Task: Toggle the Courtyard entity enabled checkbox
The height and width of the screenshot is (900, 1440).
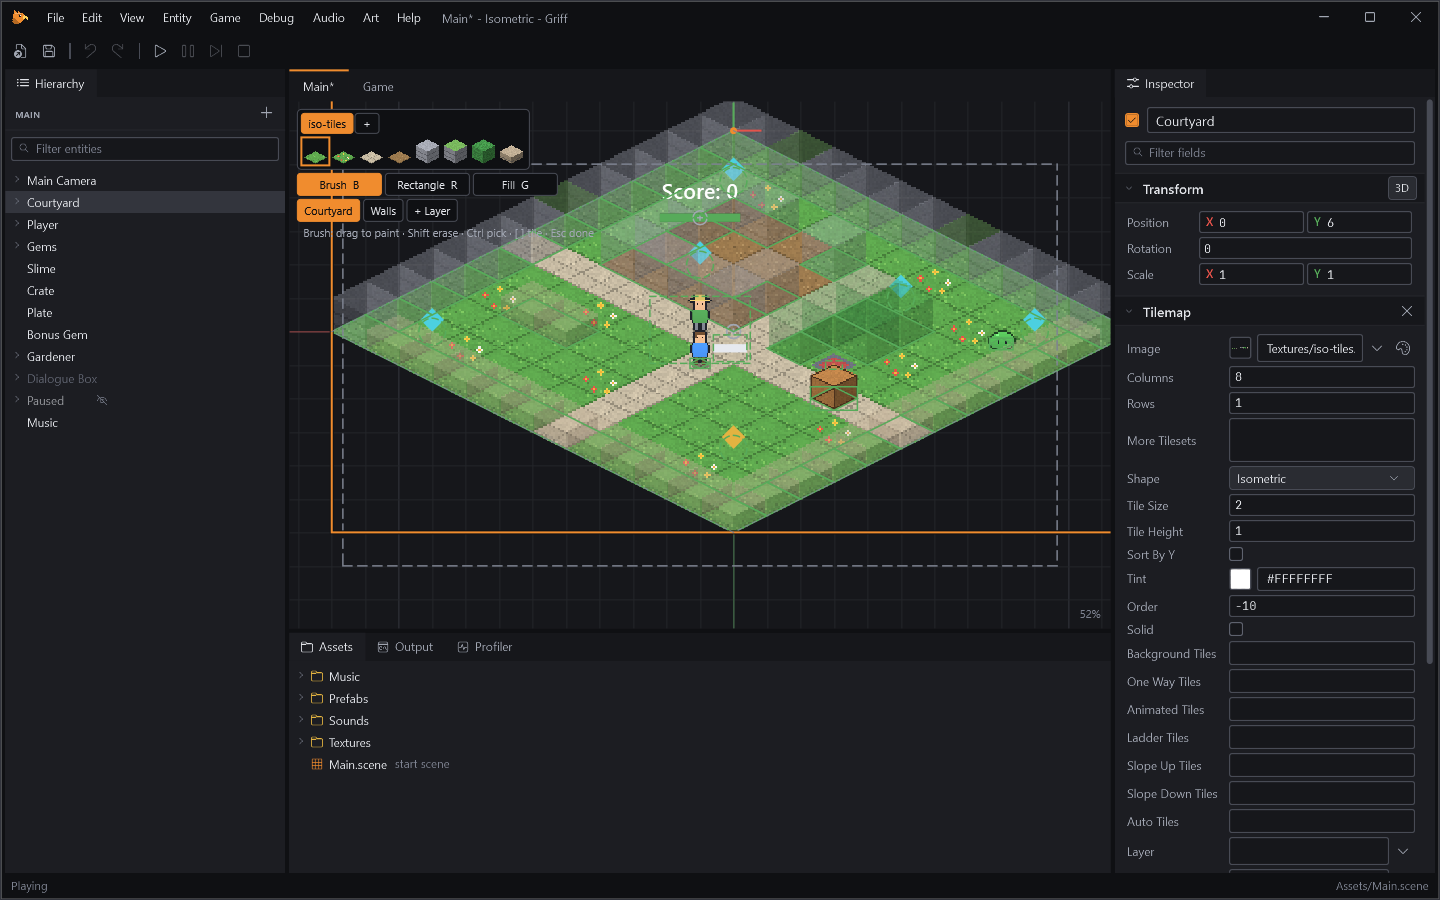Action: [x=1132, y=120]
